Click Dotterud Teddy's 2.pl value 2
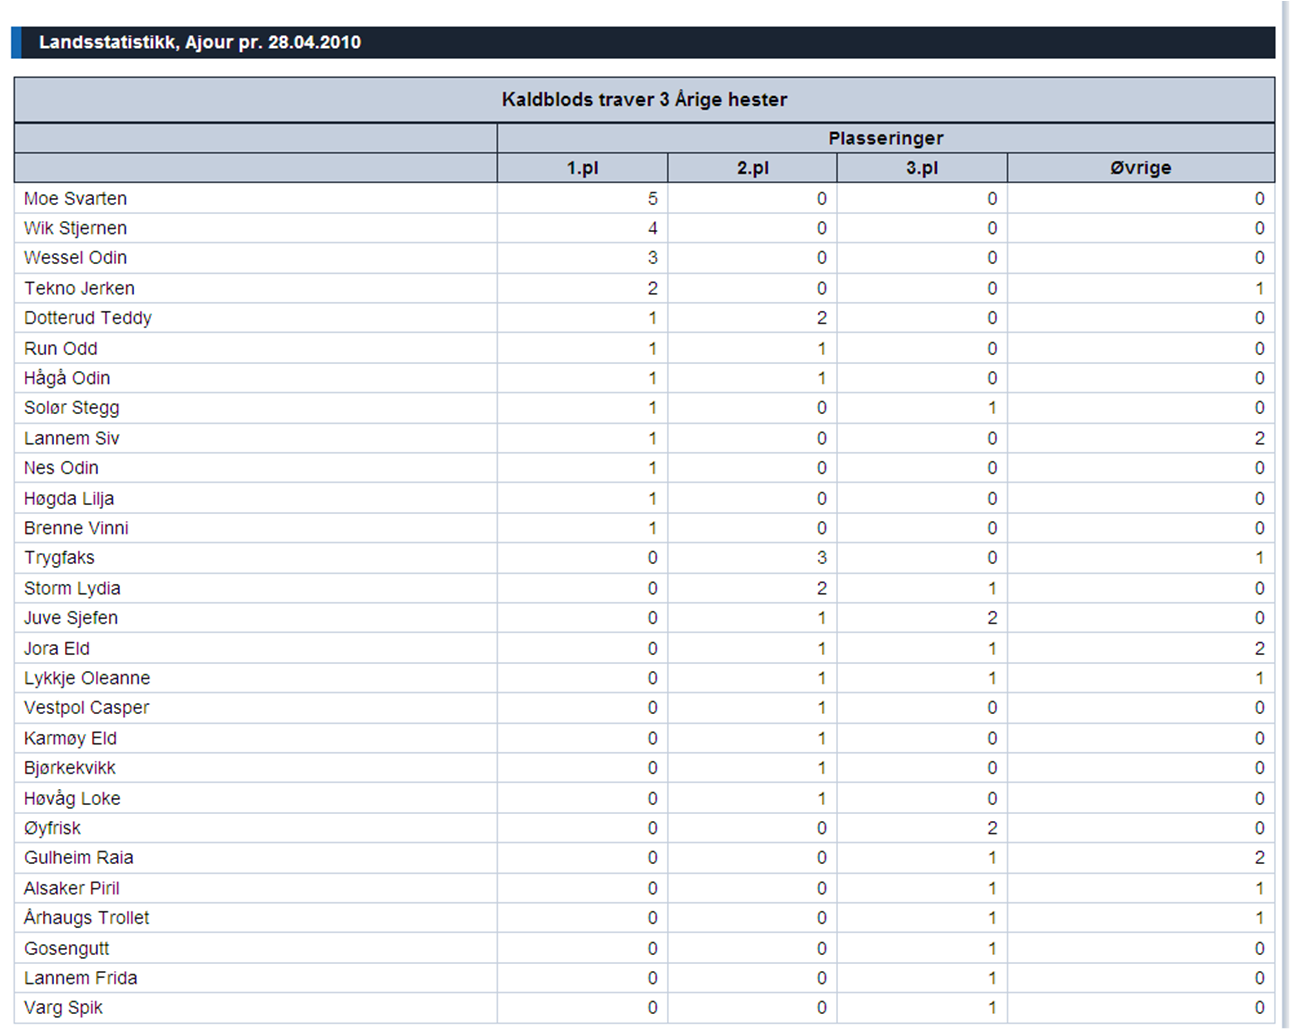 click(x=822, y=318)
